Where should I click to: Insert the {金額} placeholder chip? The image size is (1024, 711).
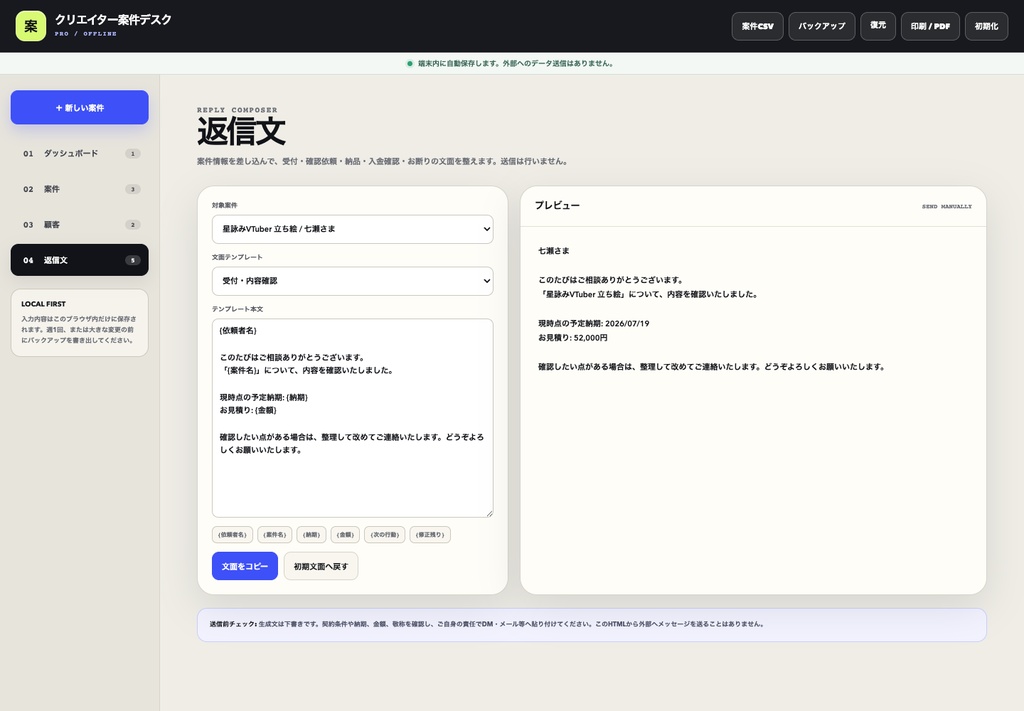click(345, 535)
